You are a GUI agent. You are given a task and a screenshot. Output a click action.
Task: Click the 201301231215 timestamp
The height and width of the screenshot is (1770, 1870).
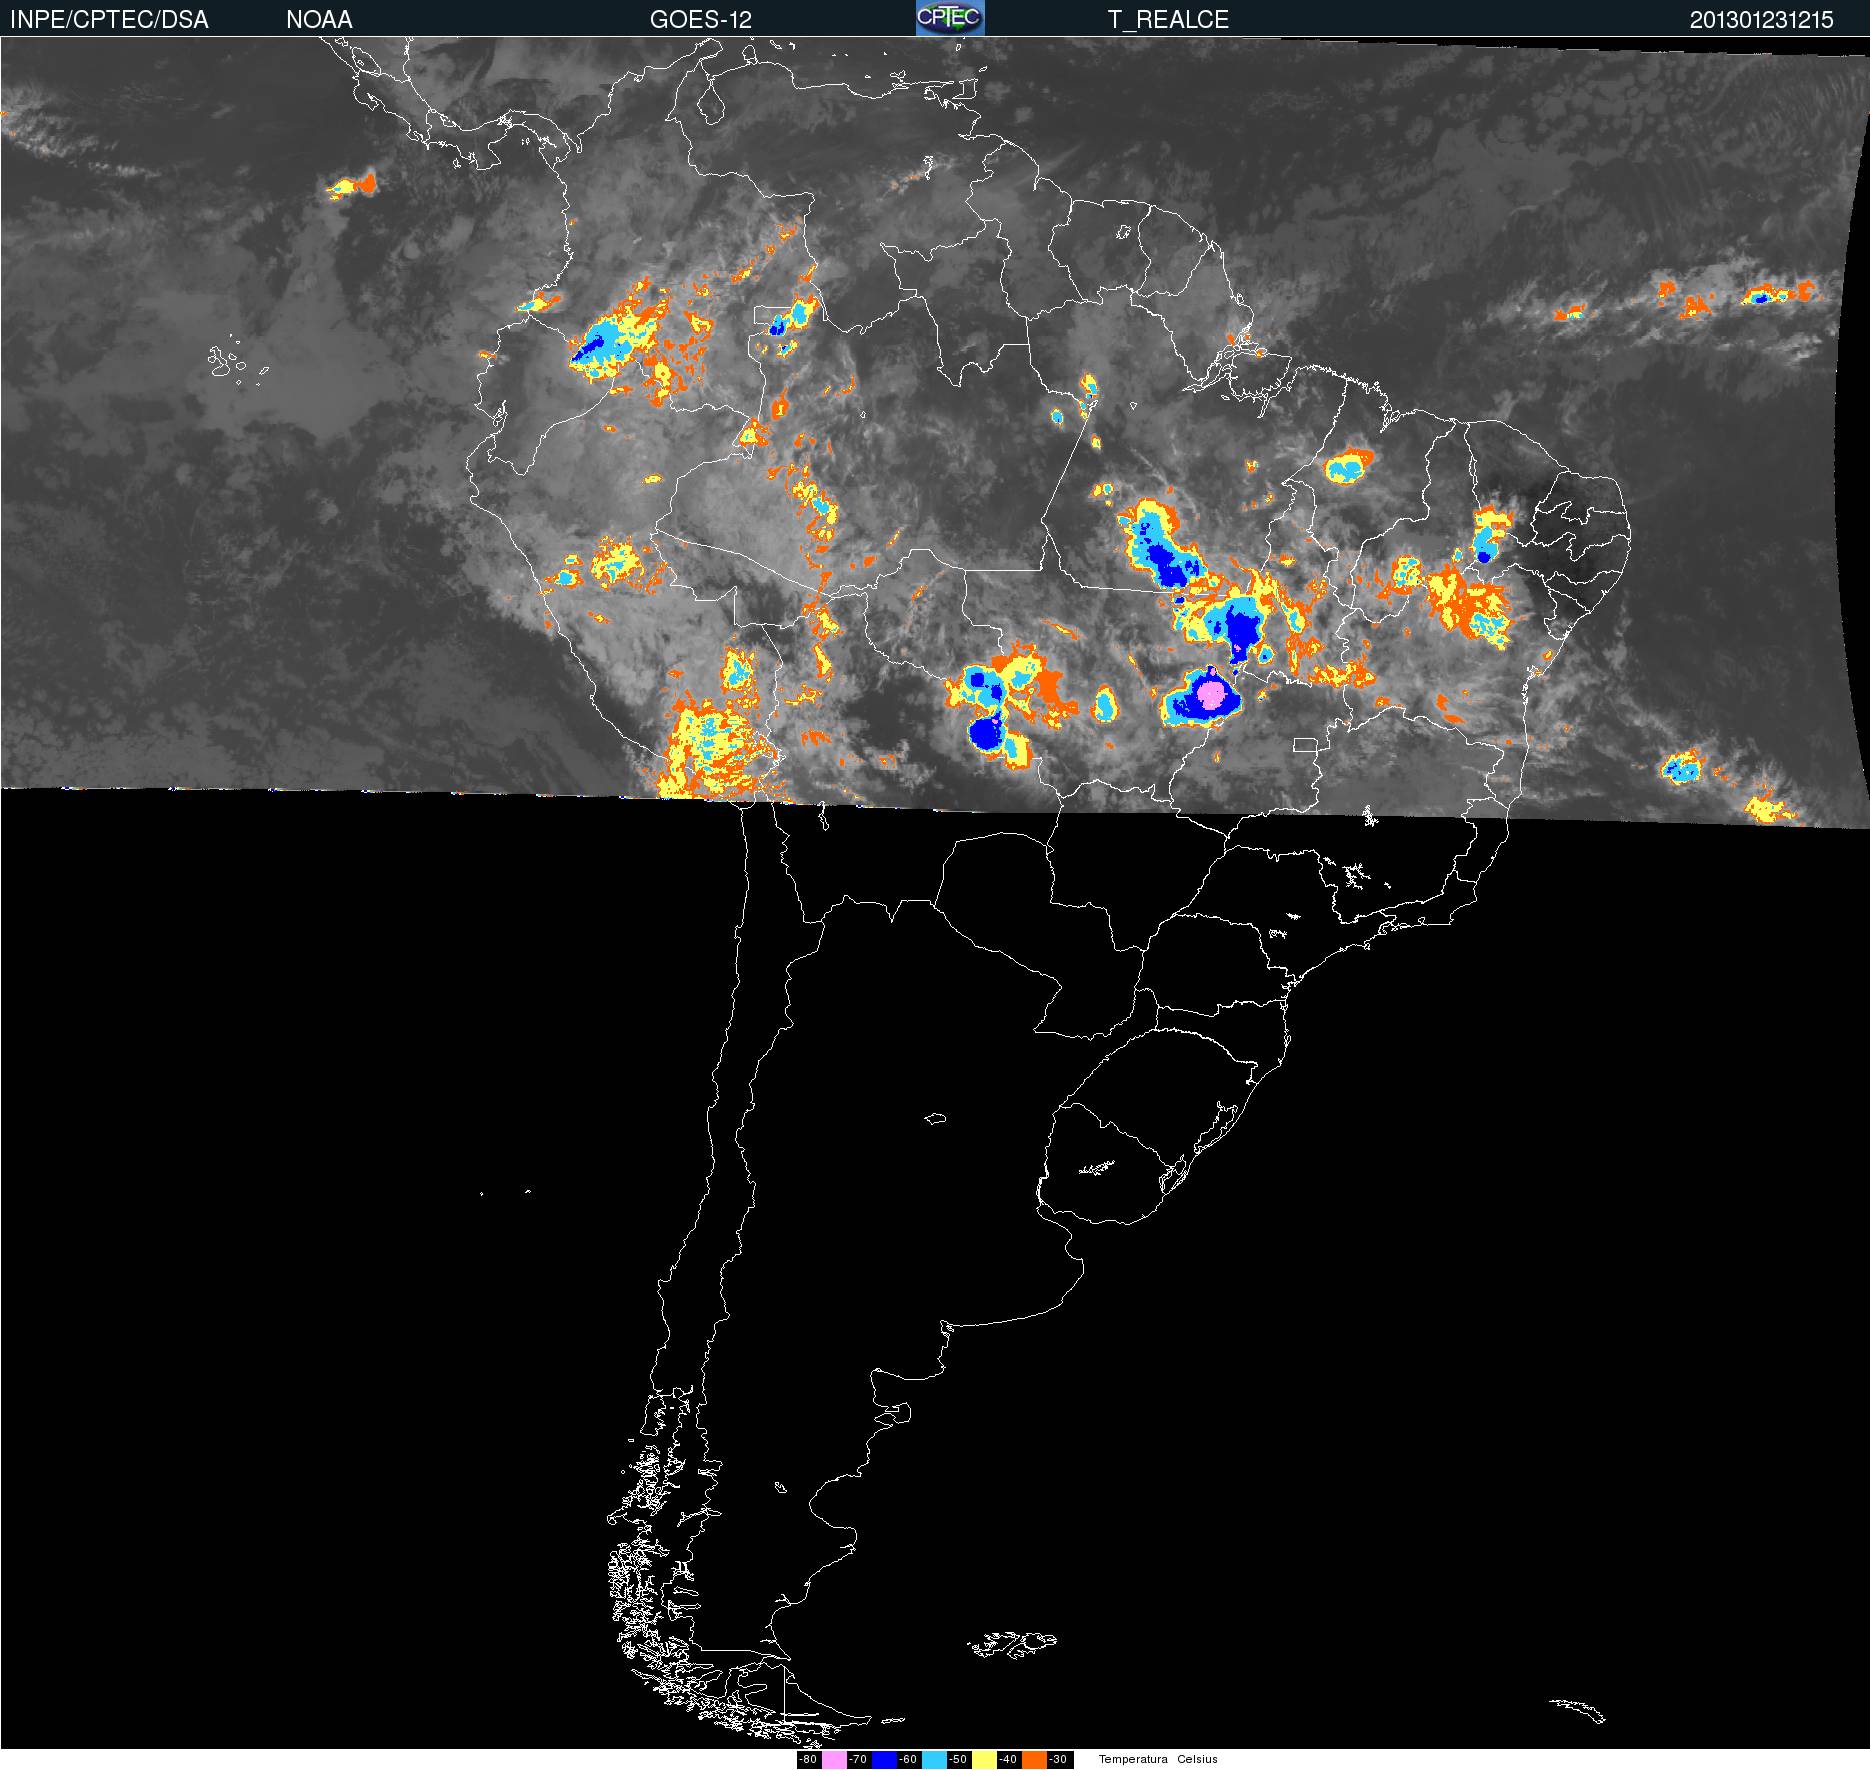pyautogui.click(x=1762, y=19)
